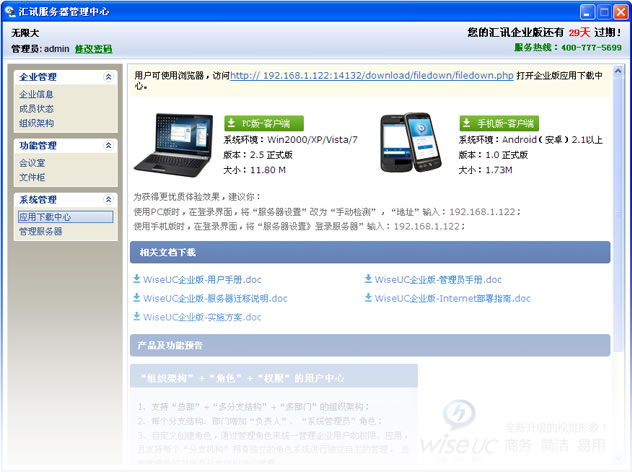Click the 系统环境: Win2000/XP/Vista/7 text
Screen dimensions: 632x473
coord(291,140)
